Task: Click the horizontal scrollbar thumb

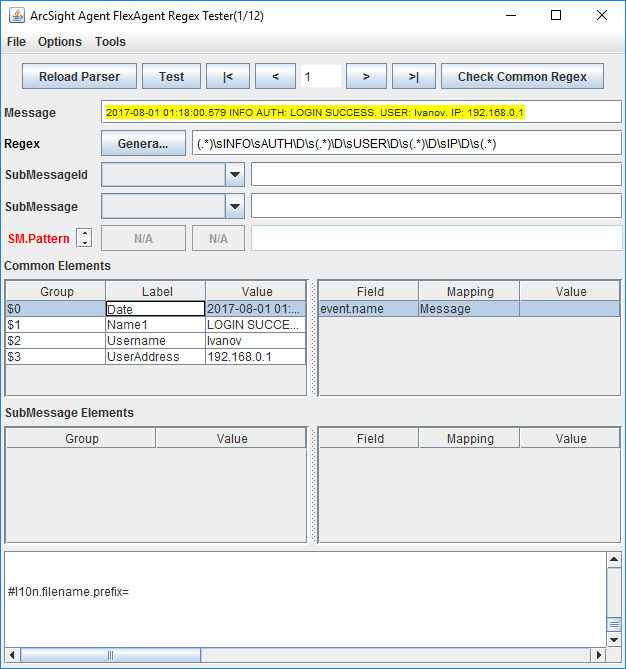Action: click(x=110, y=654)
